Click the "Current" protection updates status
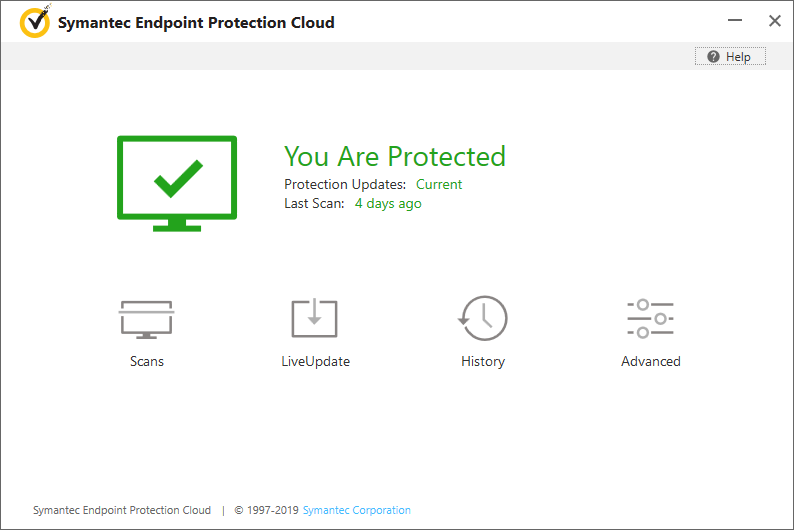Viewport: 794px width, 530px height. point(439,184)
